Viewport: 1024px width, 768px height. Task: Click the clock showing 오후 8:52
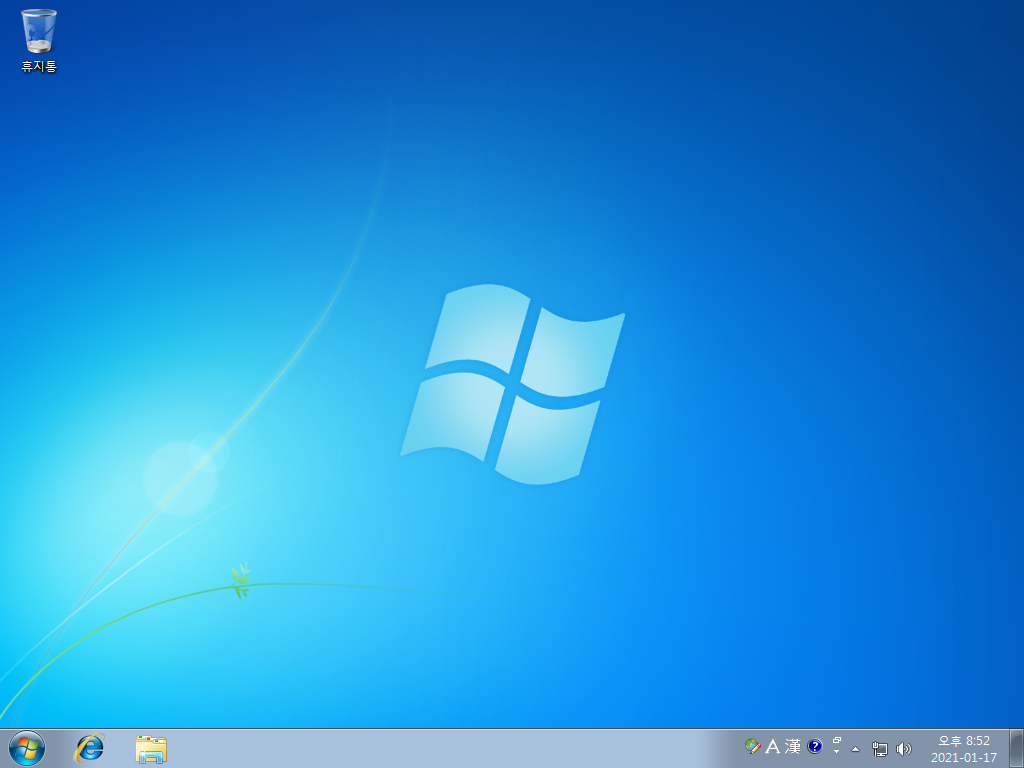(964, 741)
